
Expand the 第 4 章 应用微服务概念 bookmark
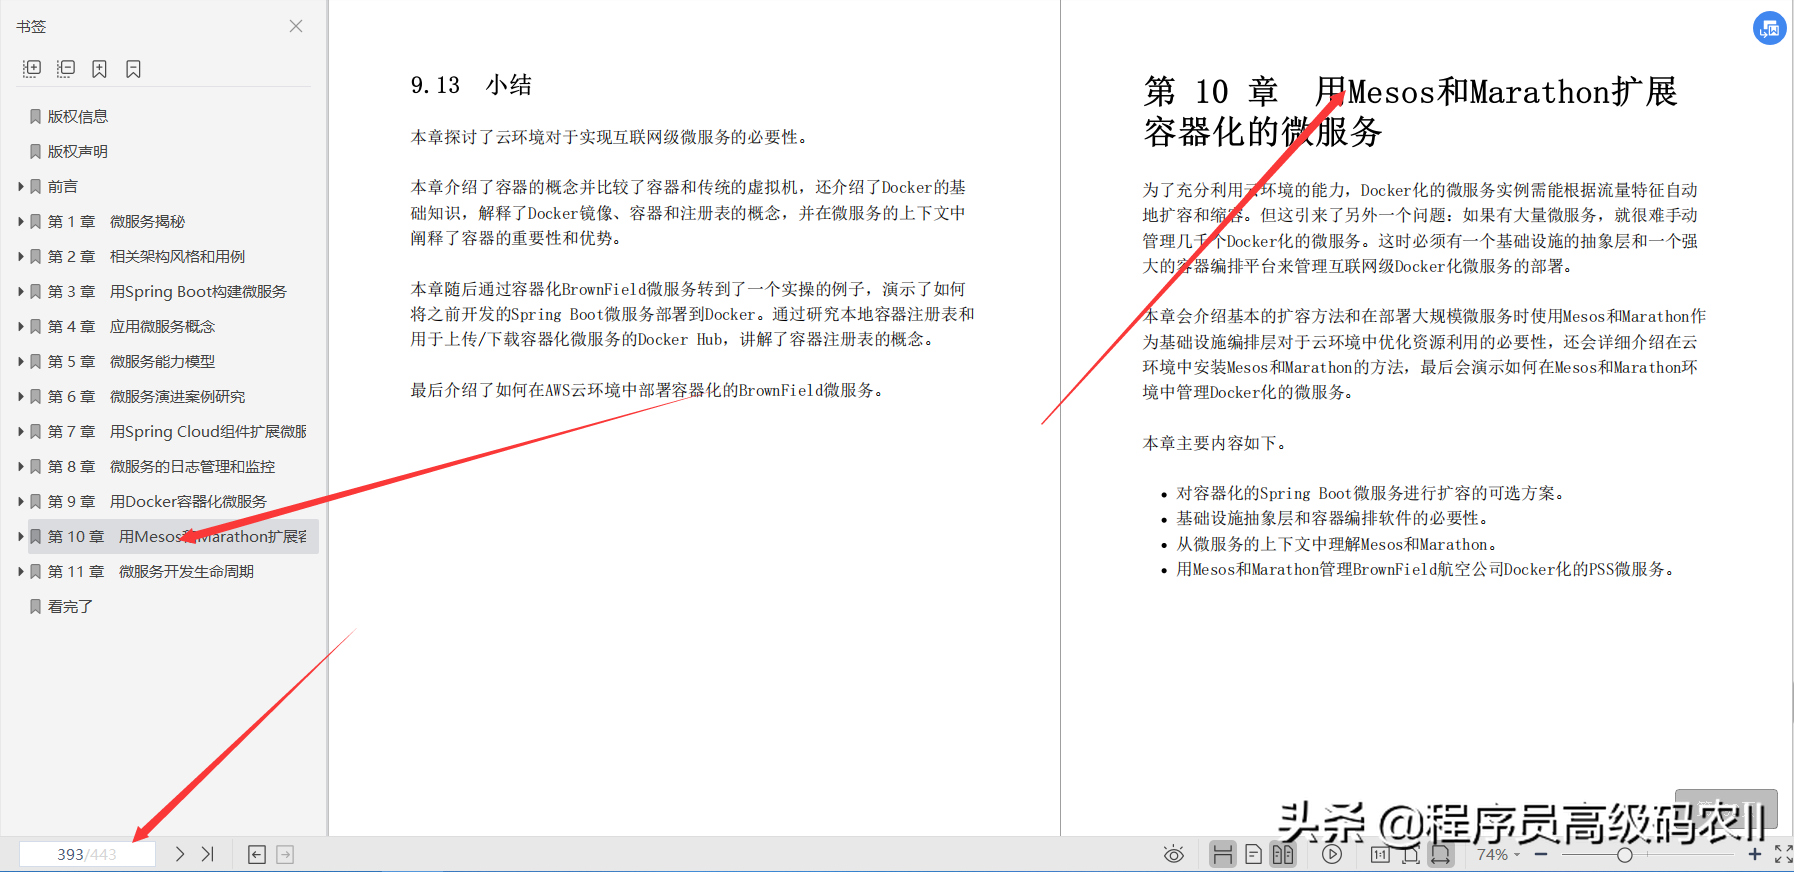point(21,326)
